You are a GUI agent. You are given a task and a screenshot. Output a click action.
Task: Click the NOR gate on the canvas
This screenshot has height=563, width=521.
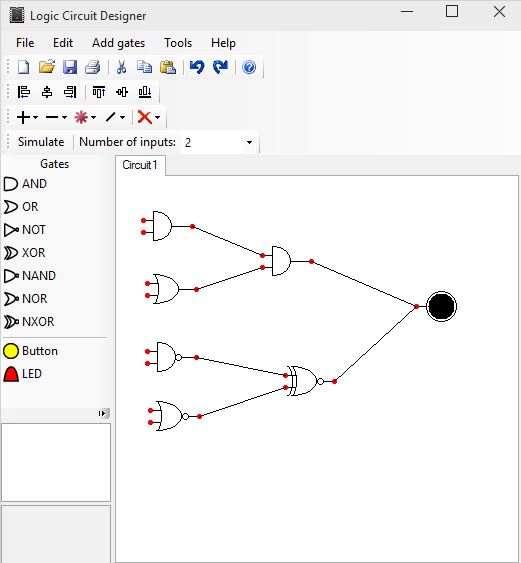pyautogui.click(x=172, y=416)
